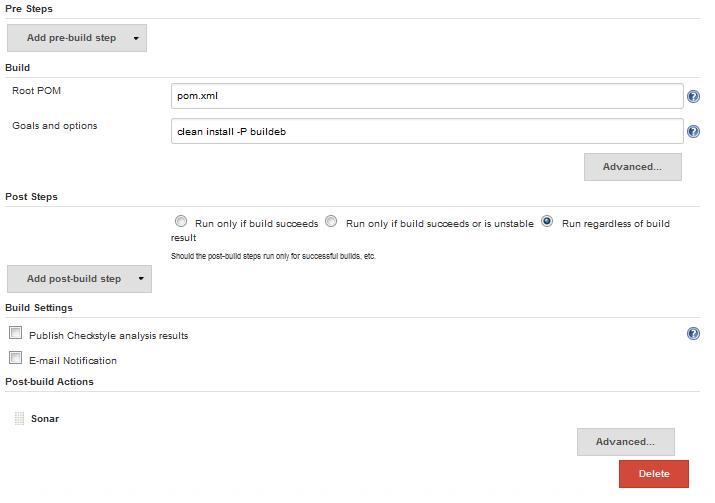Select Run regardless of build result
Image resolution: width=715 pixels, height=503 pixels.
point(547,222)
